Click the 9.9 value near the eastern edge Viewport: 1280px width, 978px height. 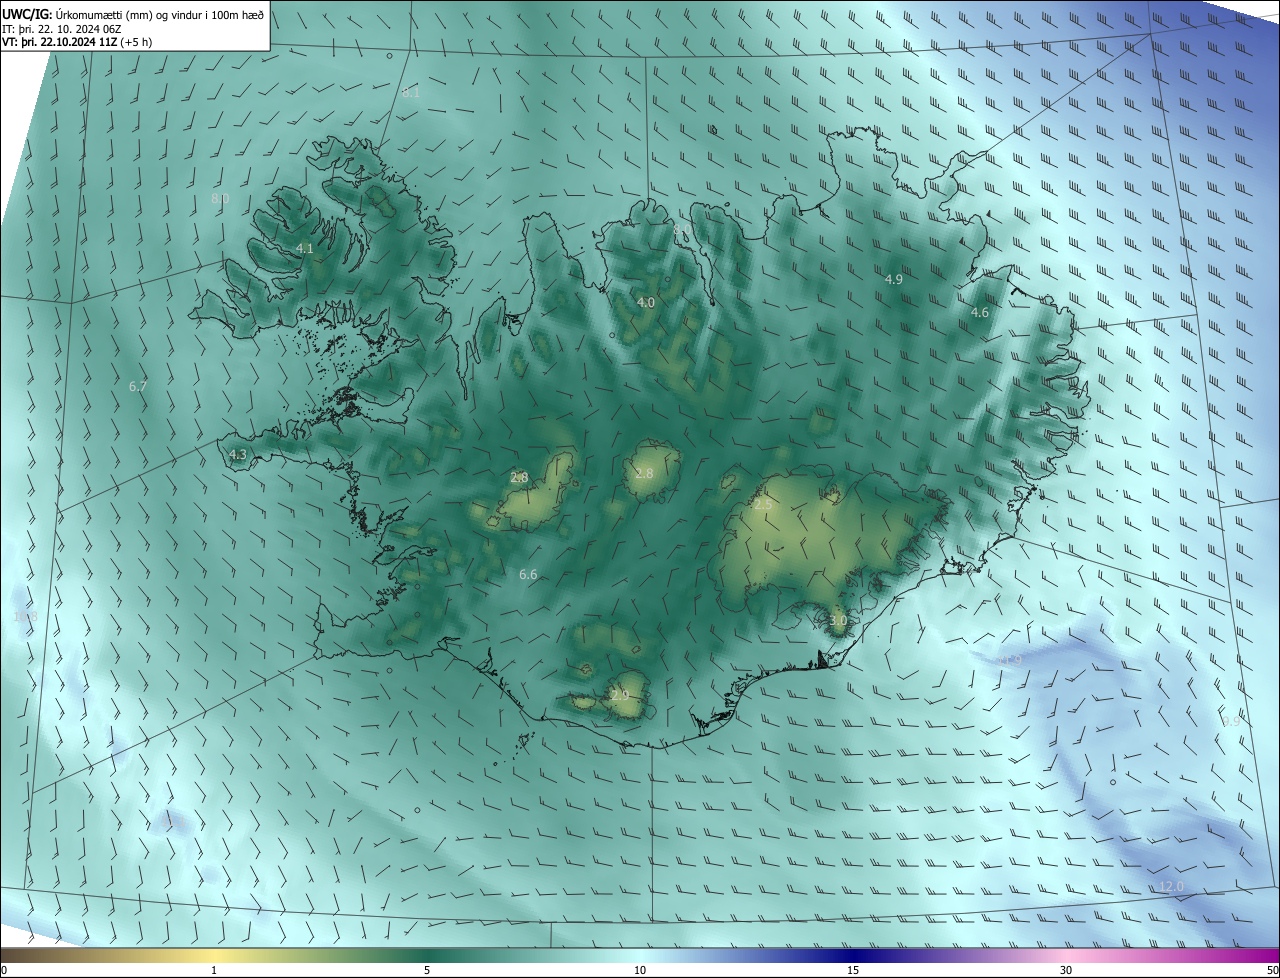coord(1232,720)
